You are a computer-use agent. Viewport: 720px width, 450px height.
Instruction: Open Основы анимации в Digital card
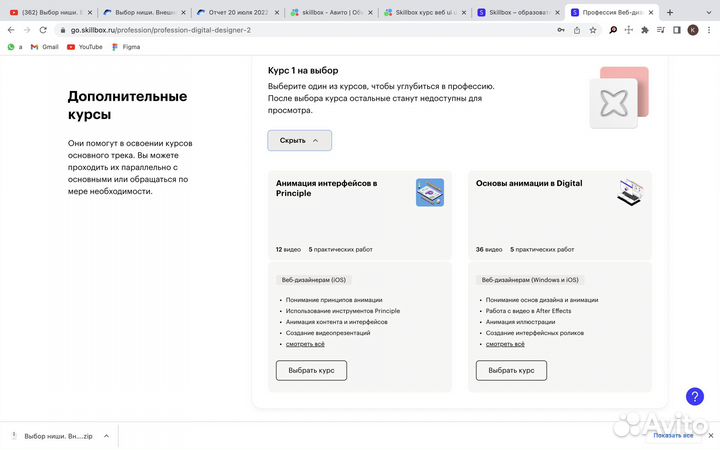click(560, 215)
